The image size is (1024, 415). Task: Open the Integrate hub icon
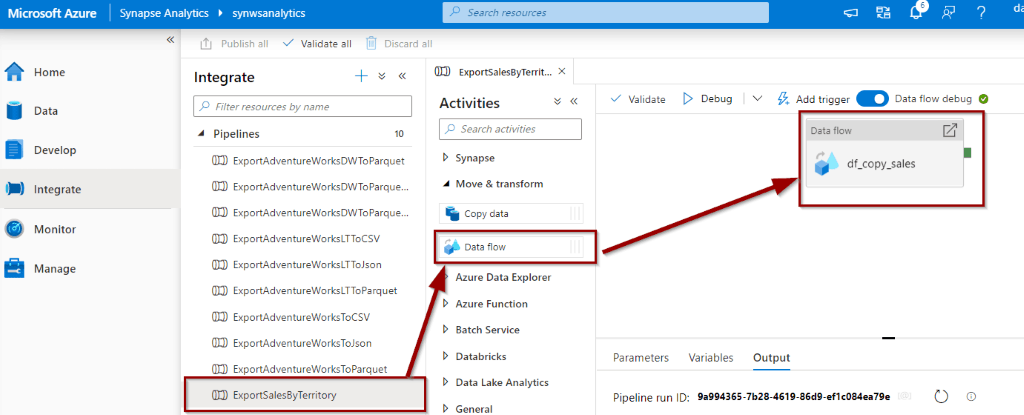click(14, 190)
